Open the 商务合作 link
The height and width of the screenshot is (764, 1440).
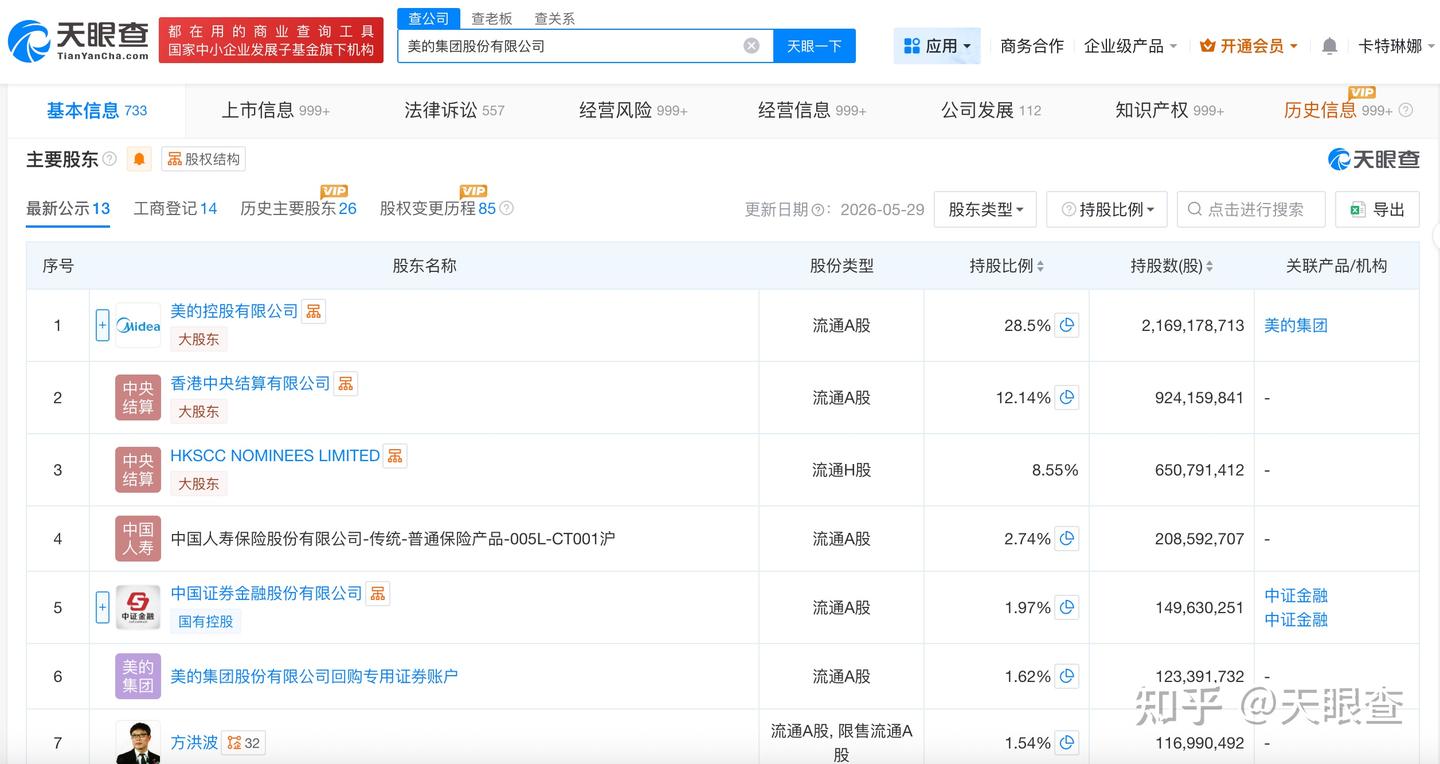click(1032, 46)
